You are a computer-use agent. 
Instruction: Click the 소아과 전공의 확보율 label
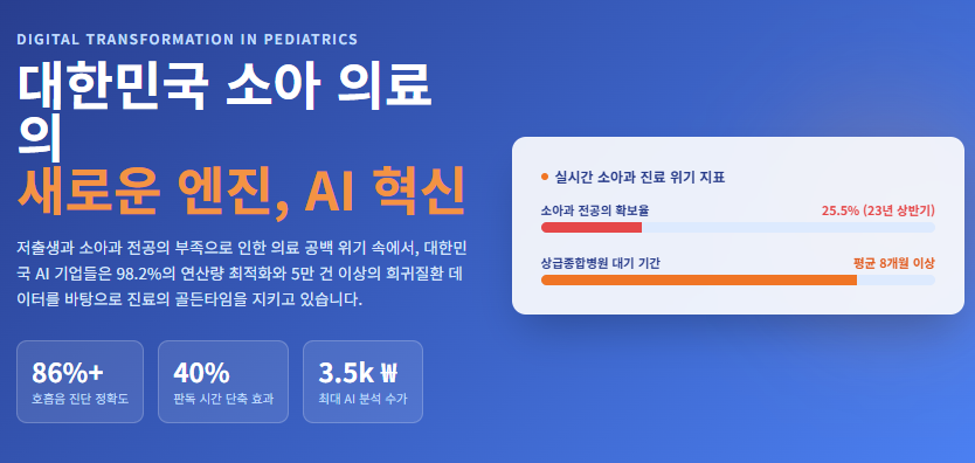click(x=596, y=211)
